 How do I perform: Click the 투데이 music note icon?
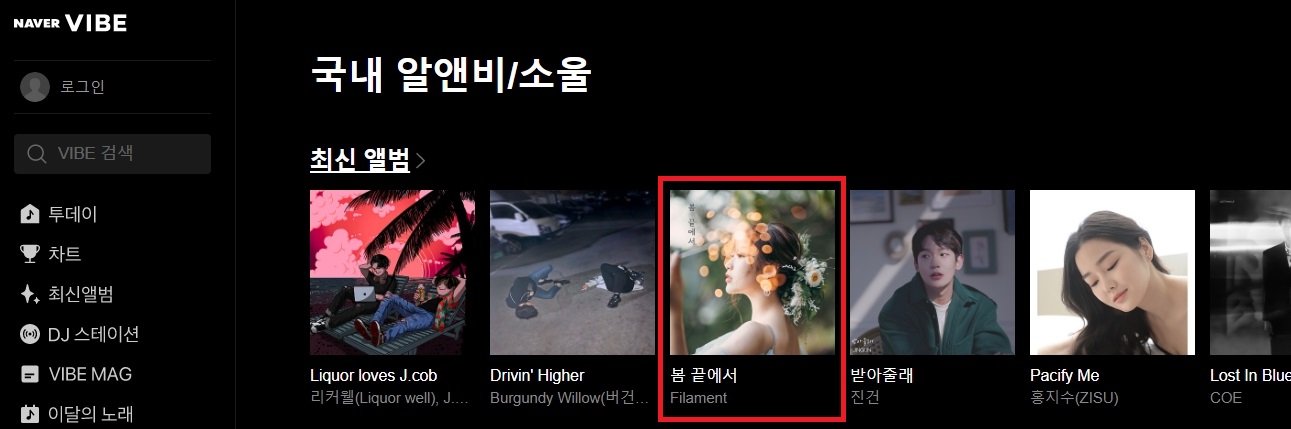pos(30,214)
